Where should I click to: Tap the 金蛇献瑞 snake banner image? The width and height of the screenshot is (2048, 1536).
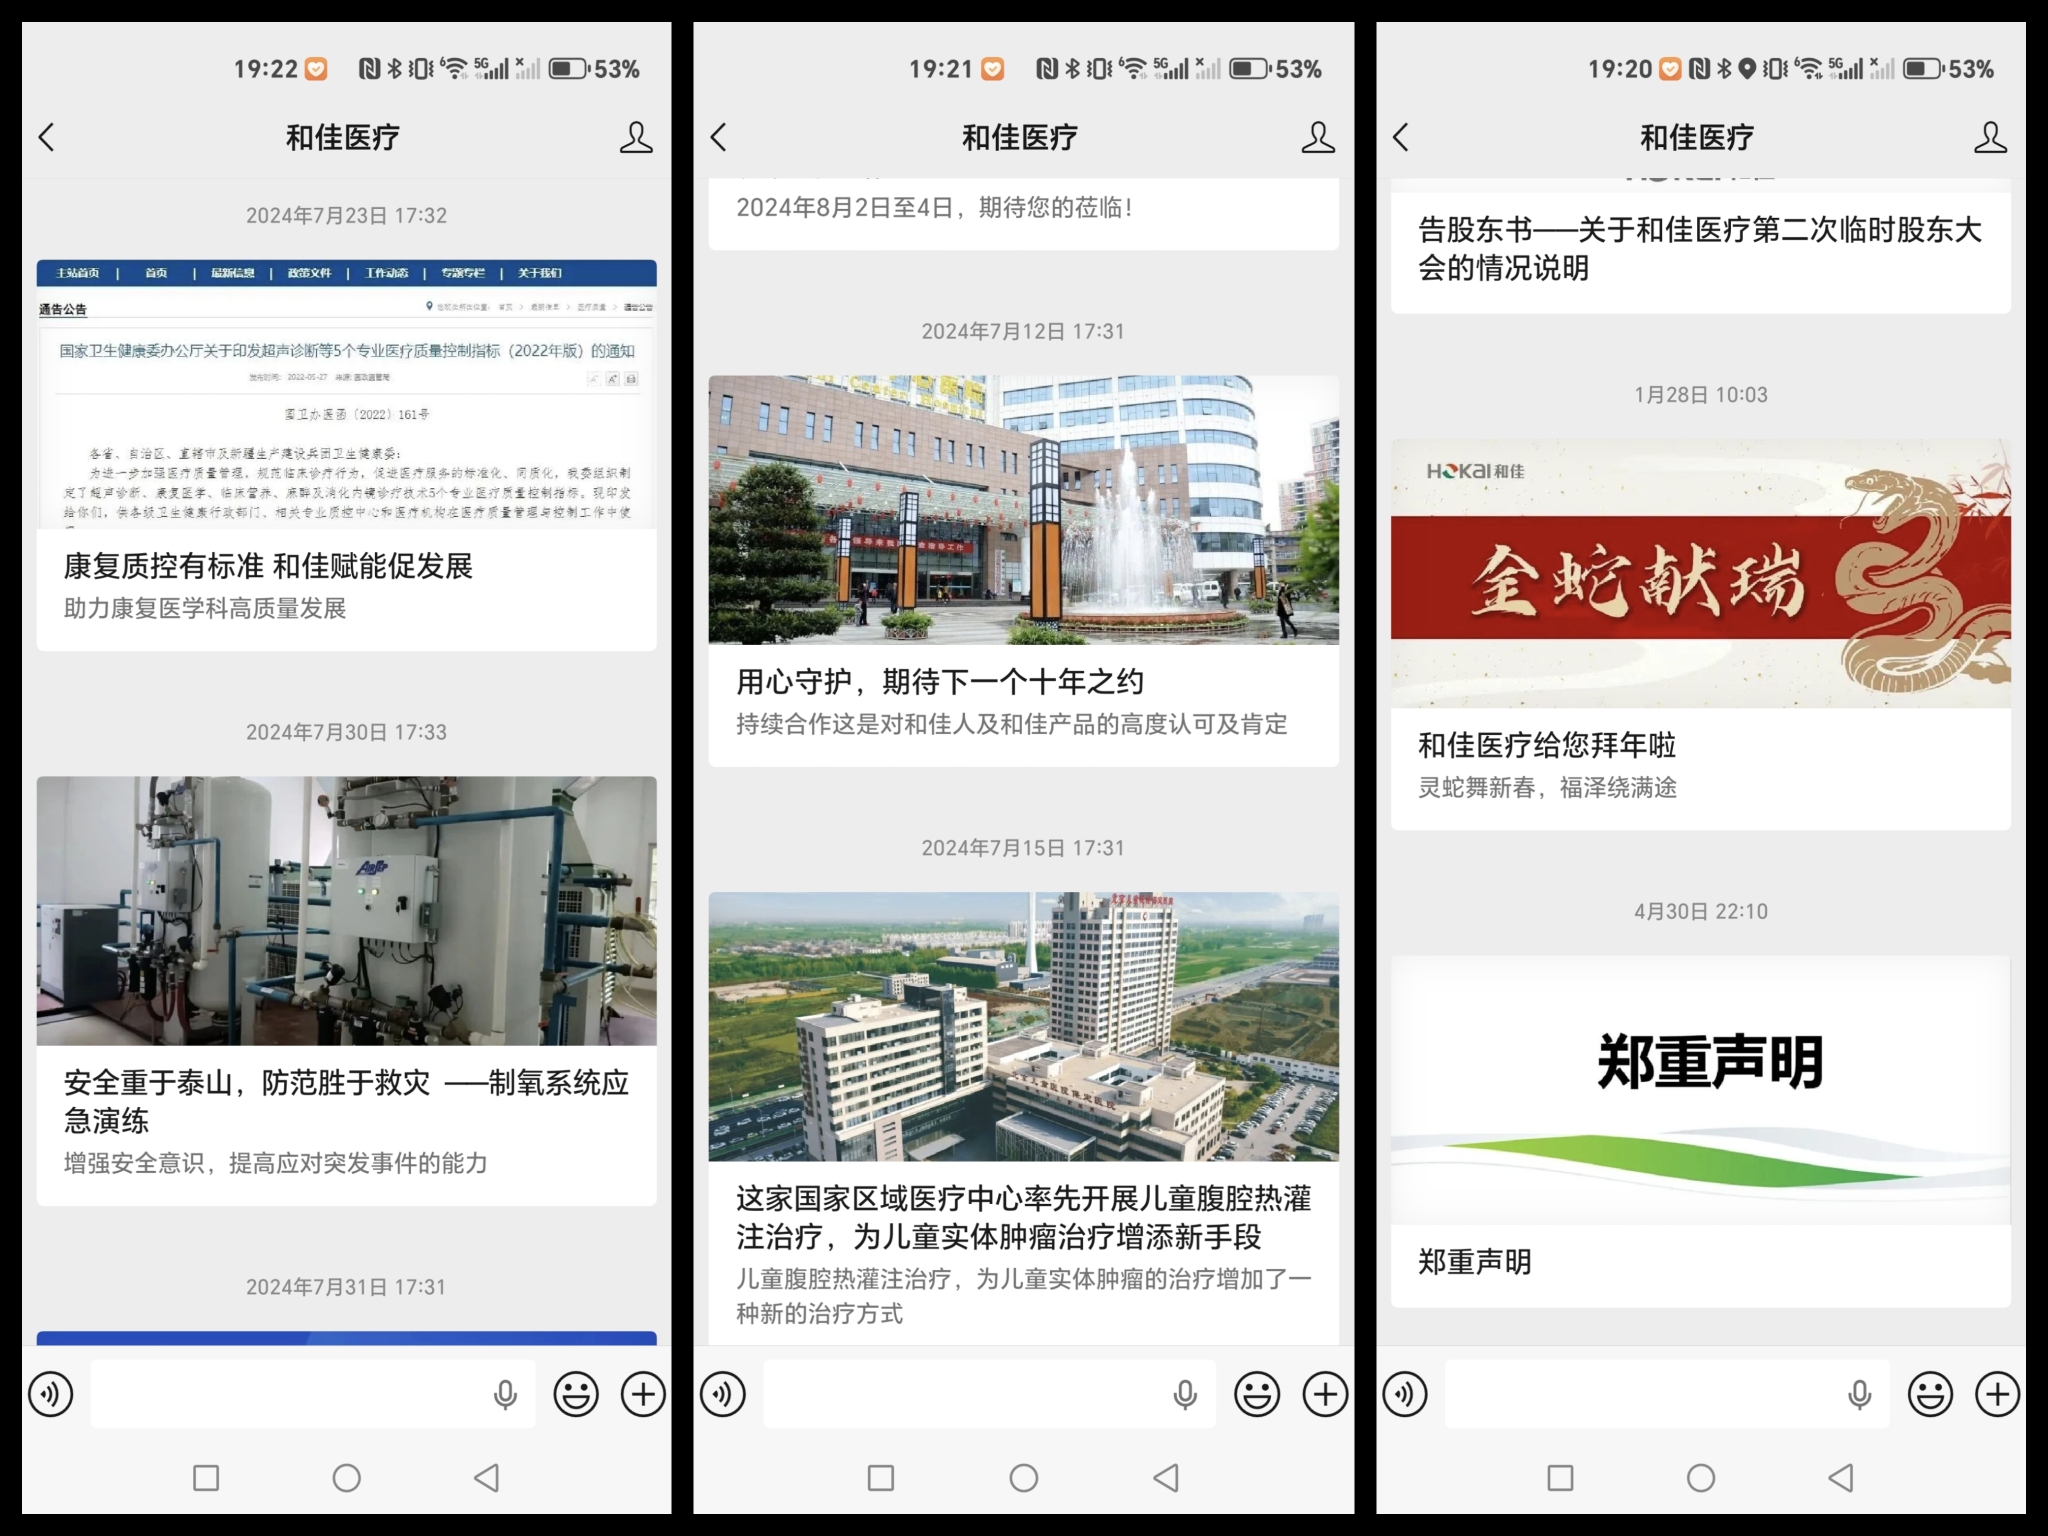pos(1700,575)
